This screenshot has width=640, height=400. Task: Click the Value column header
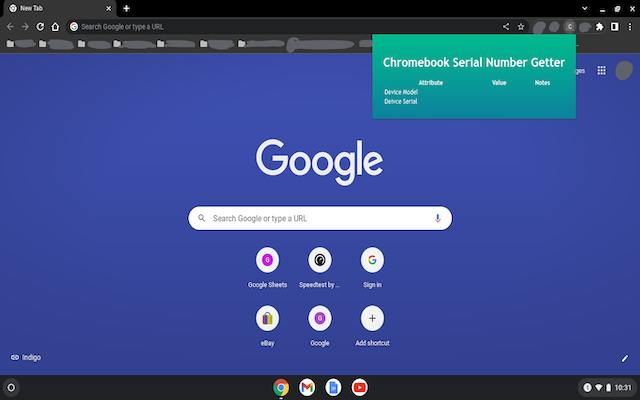(499, 82)
